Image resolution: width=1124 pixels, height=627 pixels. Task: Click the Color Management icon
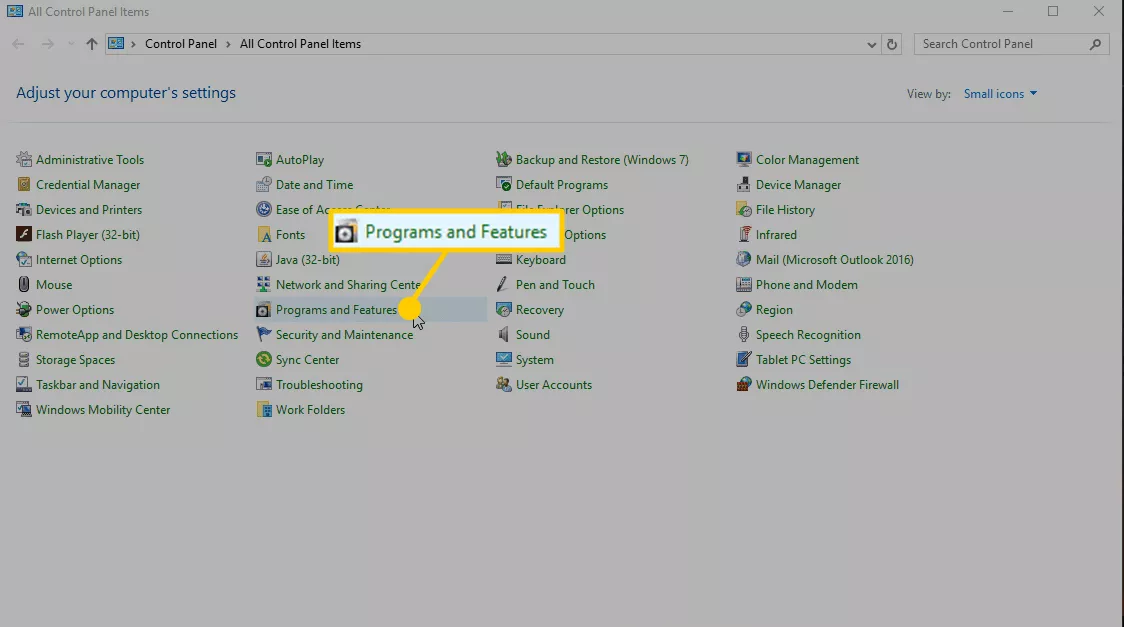(744, 160)
